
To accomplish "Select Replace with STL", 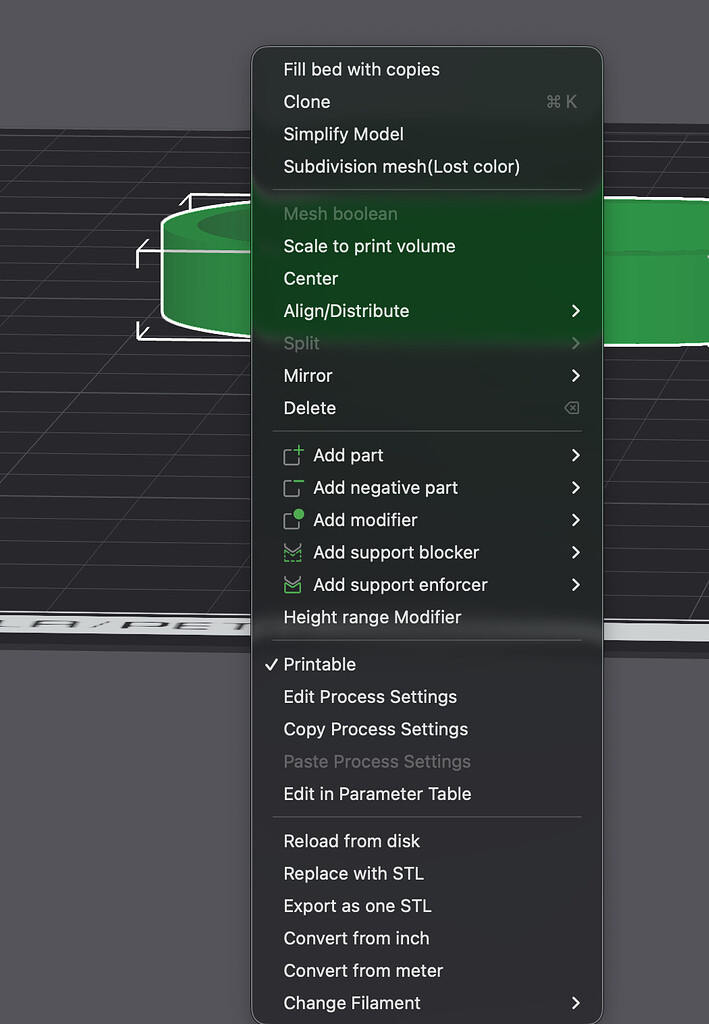I will pos(353,874).
